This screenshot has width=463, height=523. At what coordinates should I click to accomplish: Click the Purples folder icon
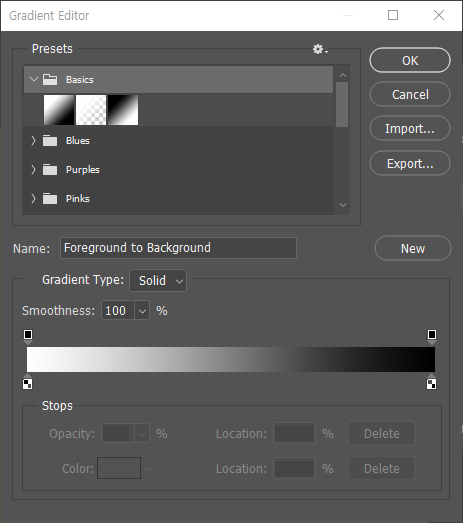coord(50,169)
